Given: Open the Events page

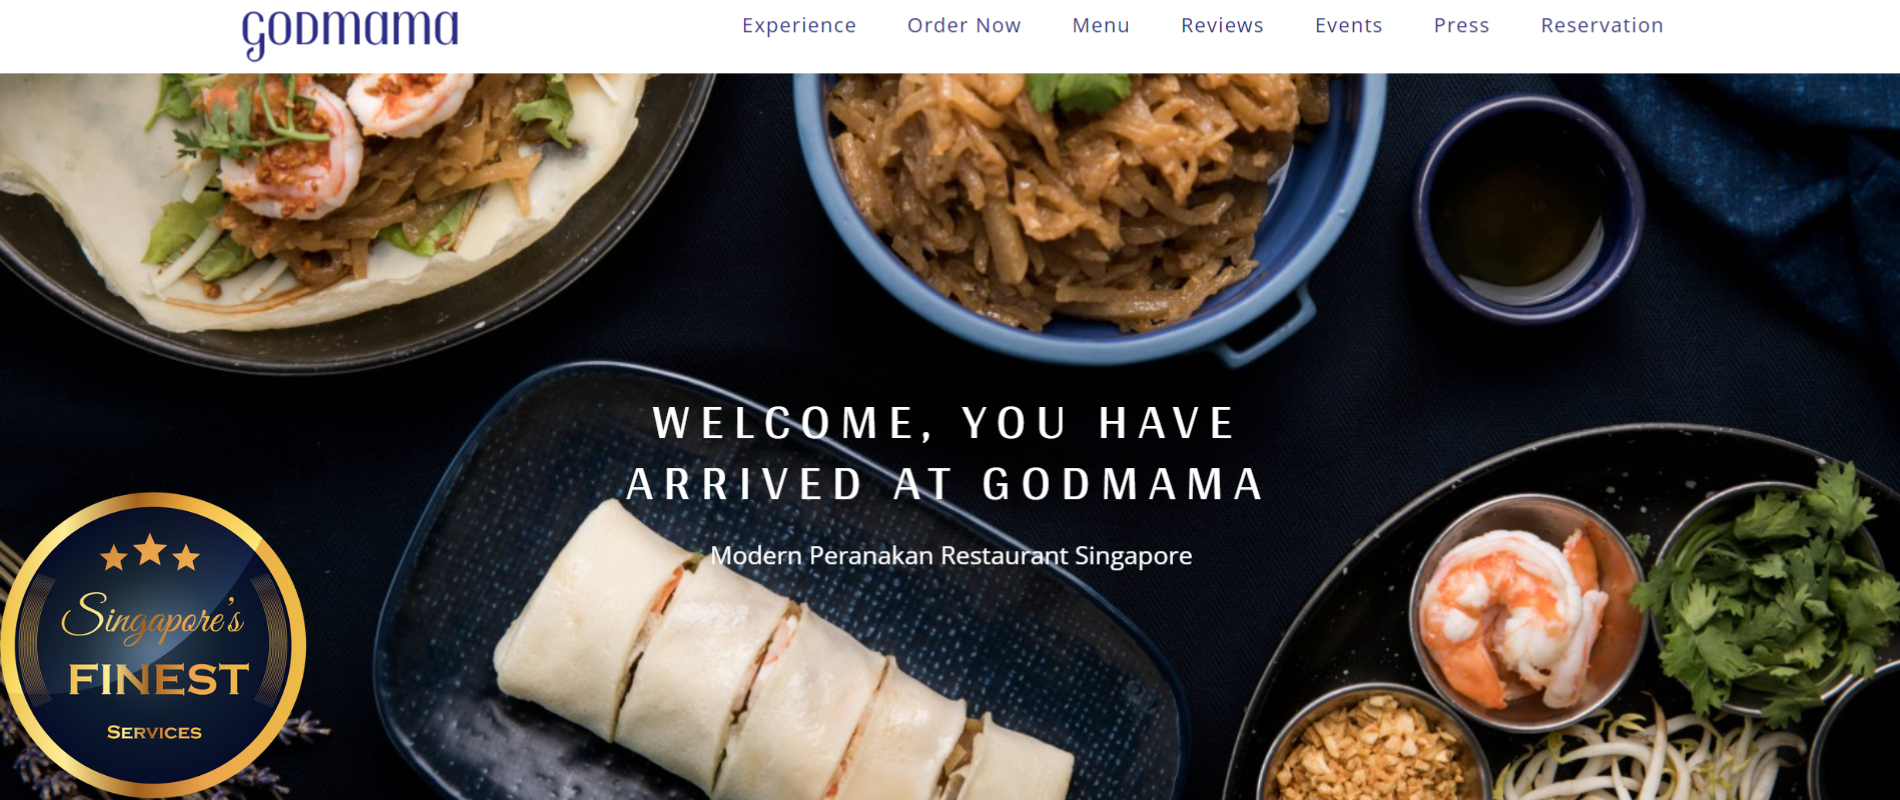Looking at the screenshot, I should pos(1348,25).
